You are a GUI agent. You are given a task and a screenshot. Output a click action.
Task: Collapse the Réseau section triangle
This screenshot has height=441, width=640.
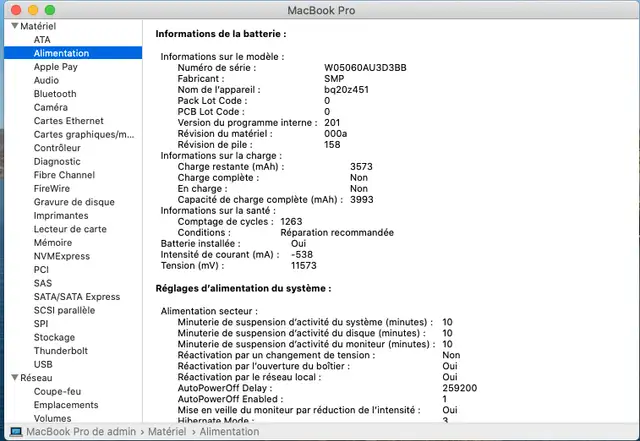(15, 378)
